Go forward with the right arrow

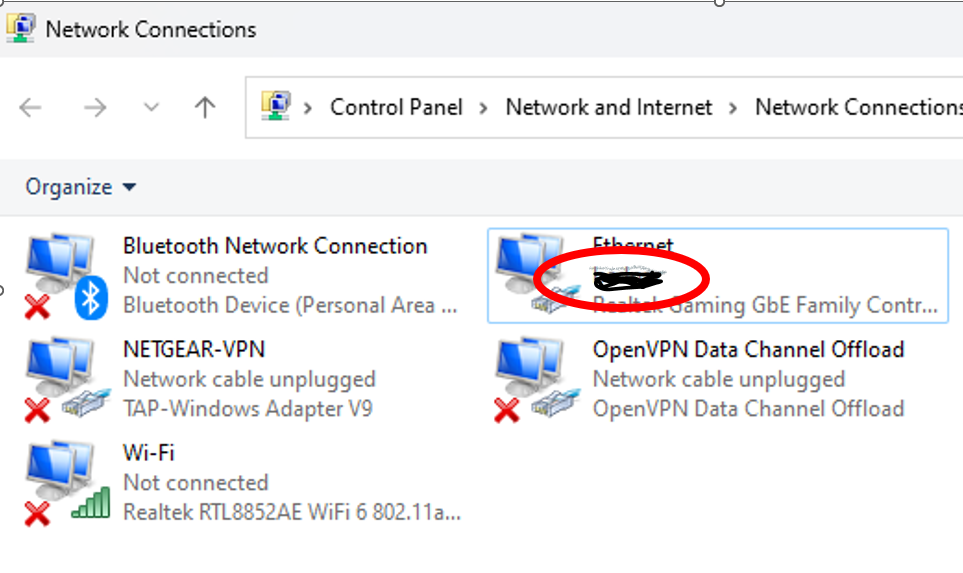tap(95, 107)
